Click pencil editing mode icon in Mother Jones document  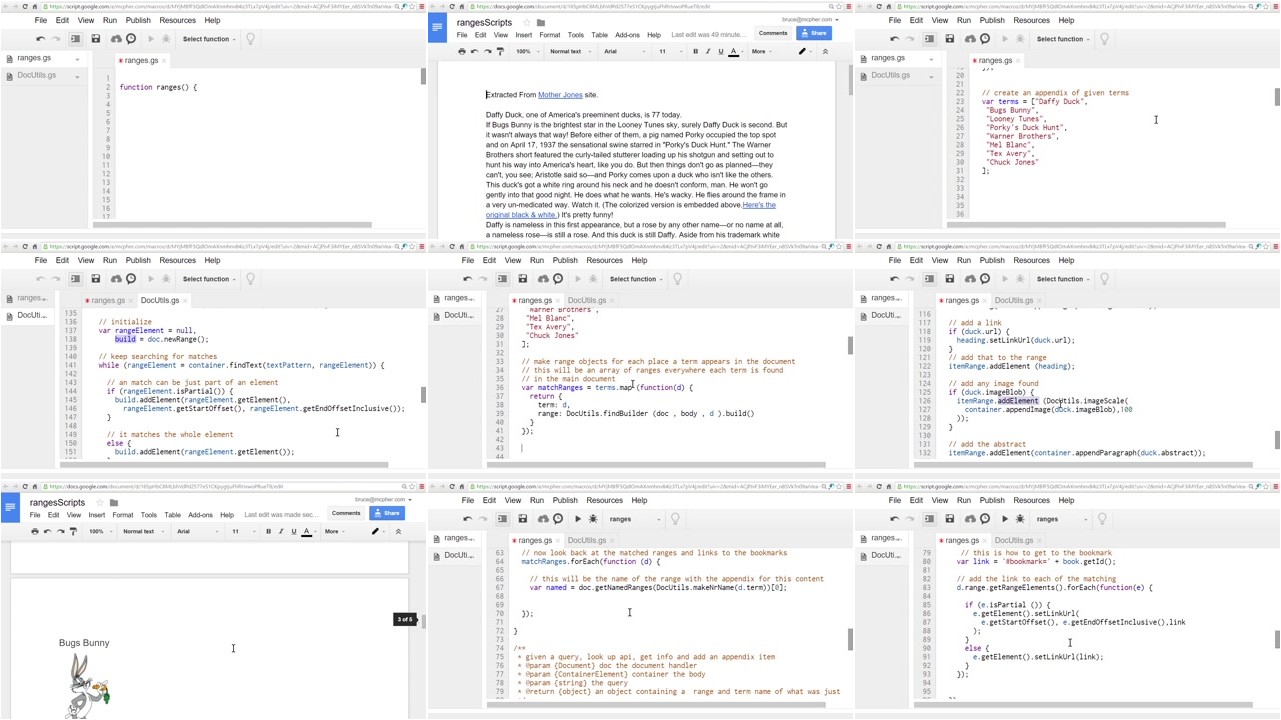(802, 51)
